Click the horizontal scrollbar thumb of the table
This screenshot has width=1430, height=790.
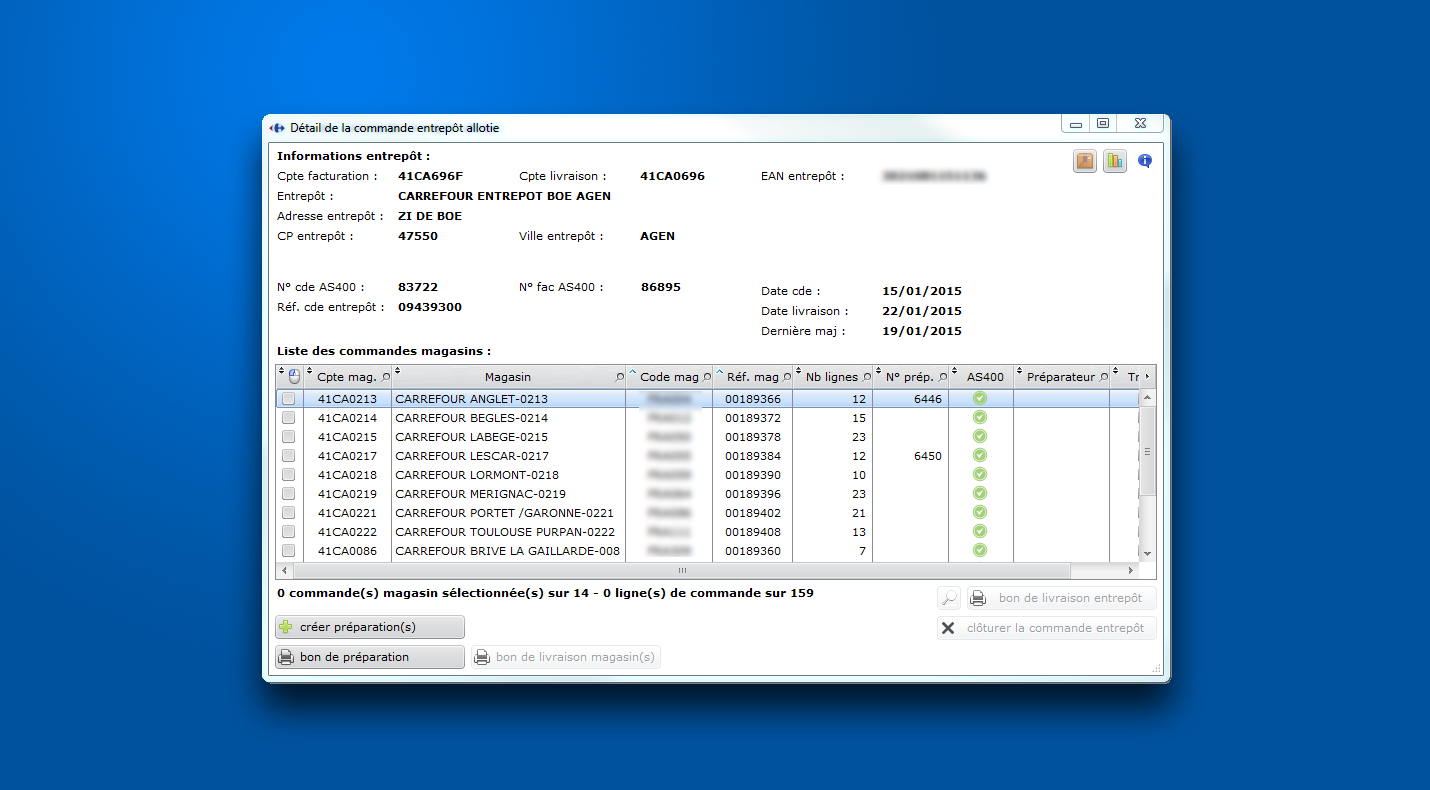682,571
